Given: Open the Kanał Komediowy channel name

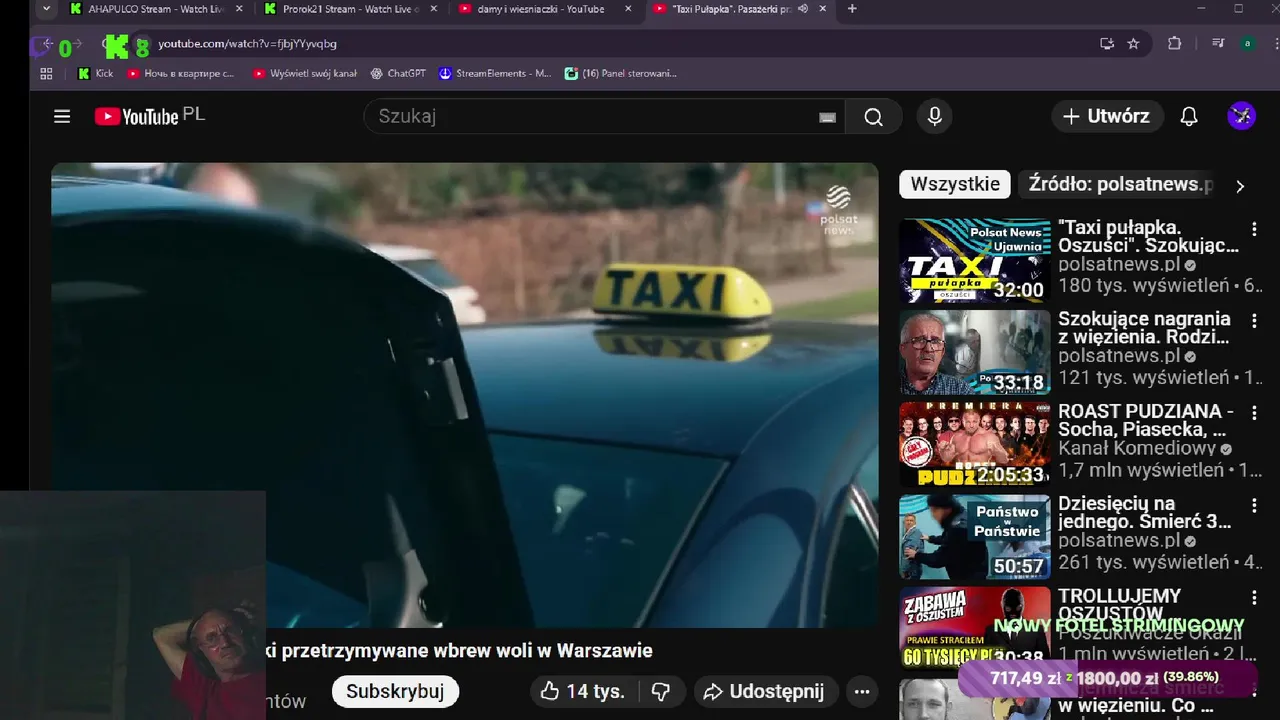Looking at the screenshot, I should [x=1136, y=448].
